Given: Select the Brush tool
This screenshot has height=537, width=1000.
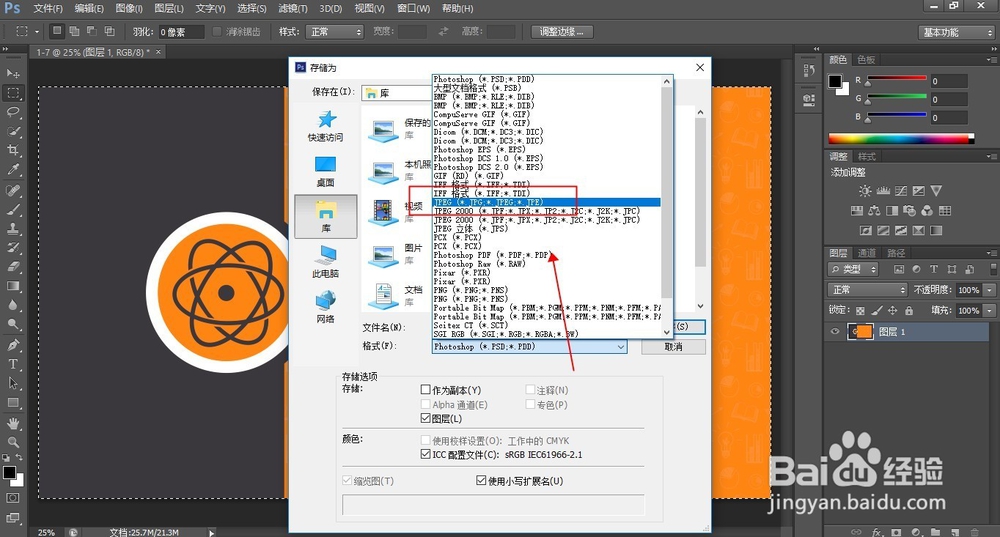Looking at the screenshot, I should [13, 209].
